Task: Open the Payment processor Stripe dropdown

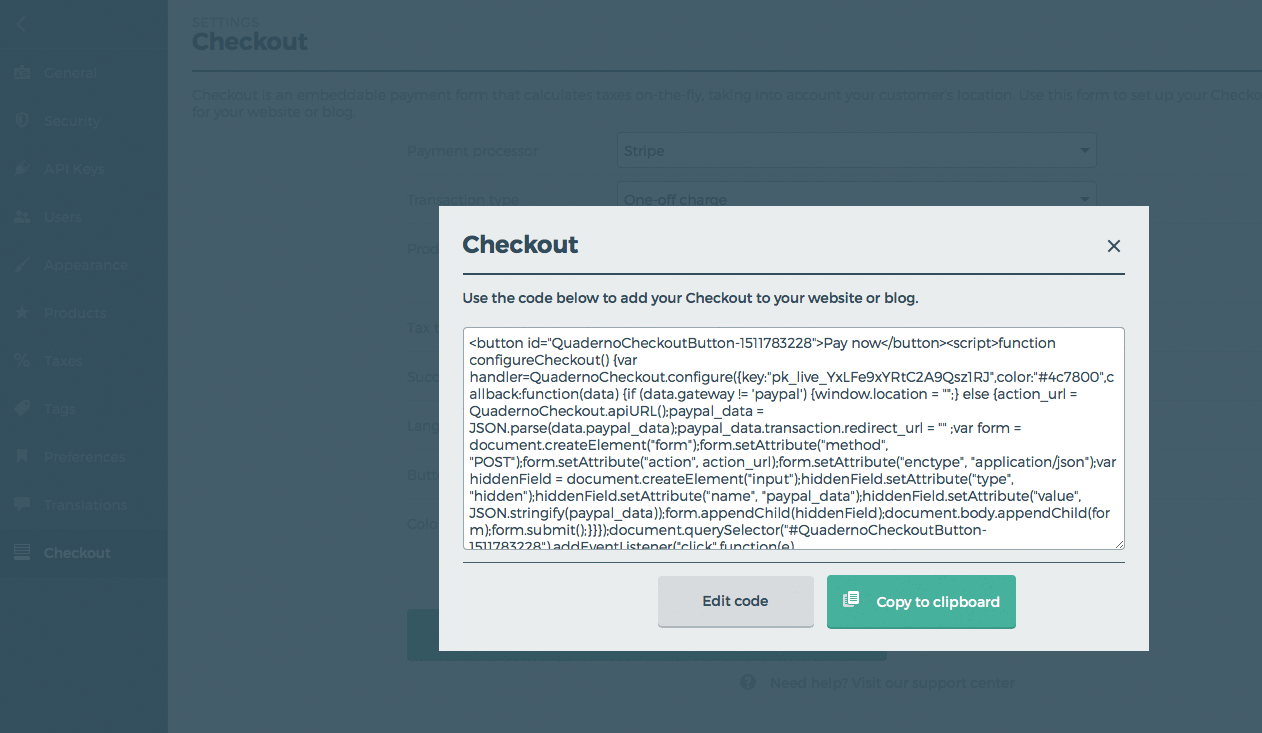Action: pyautogui.click(x=857, y=151)
